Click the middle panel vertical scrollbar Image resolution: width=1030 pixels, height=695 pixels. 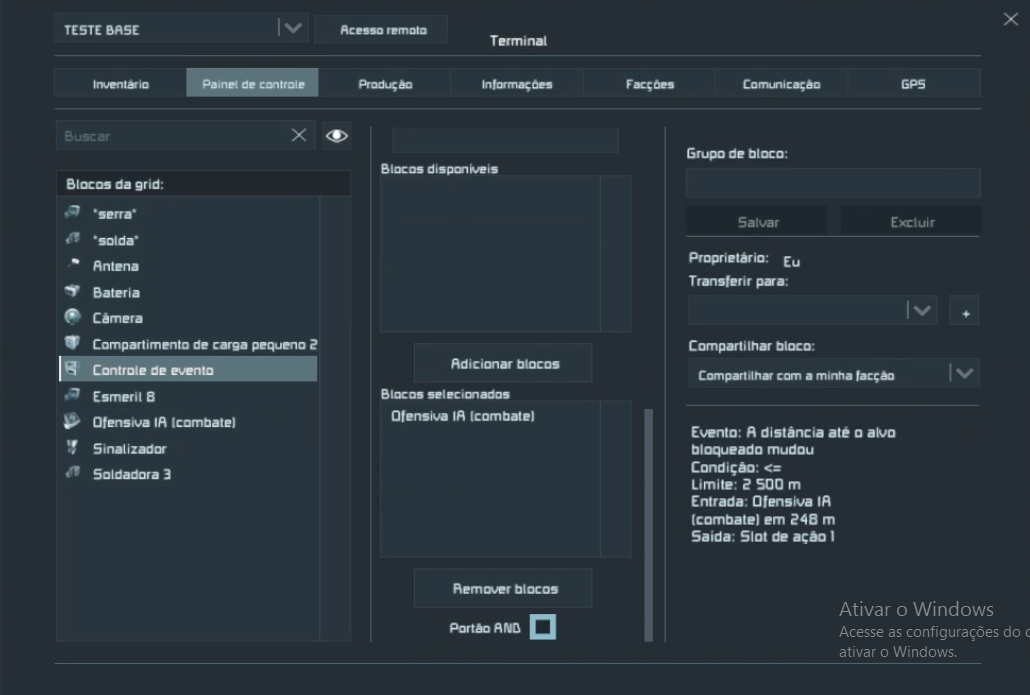click(648, 520)
